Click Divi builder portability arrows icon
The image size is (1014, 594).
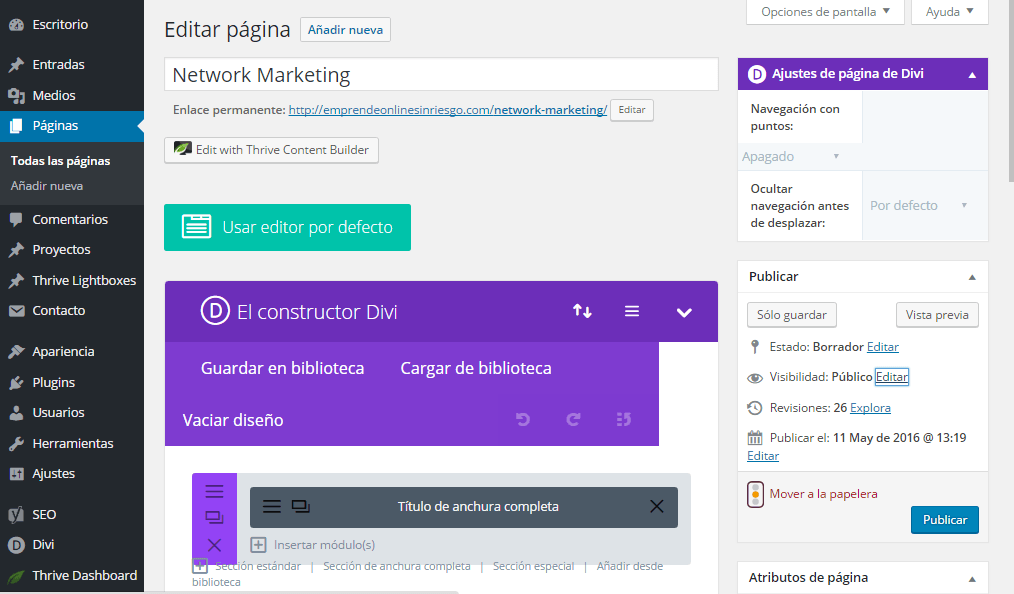(x=582, y=312)
